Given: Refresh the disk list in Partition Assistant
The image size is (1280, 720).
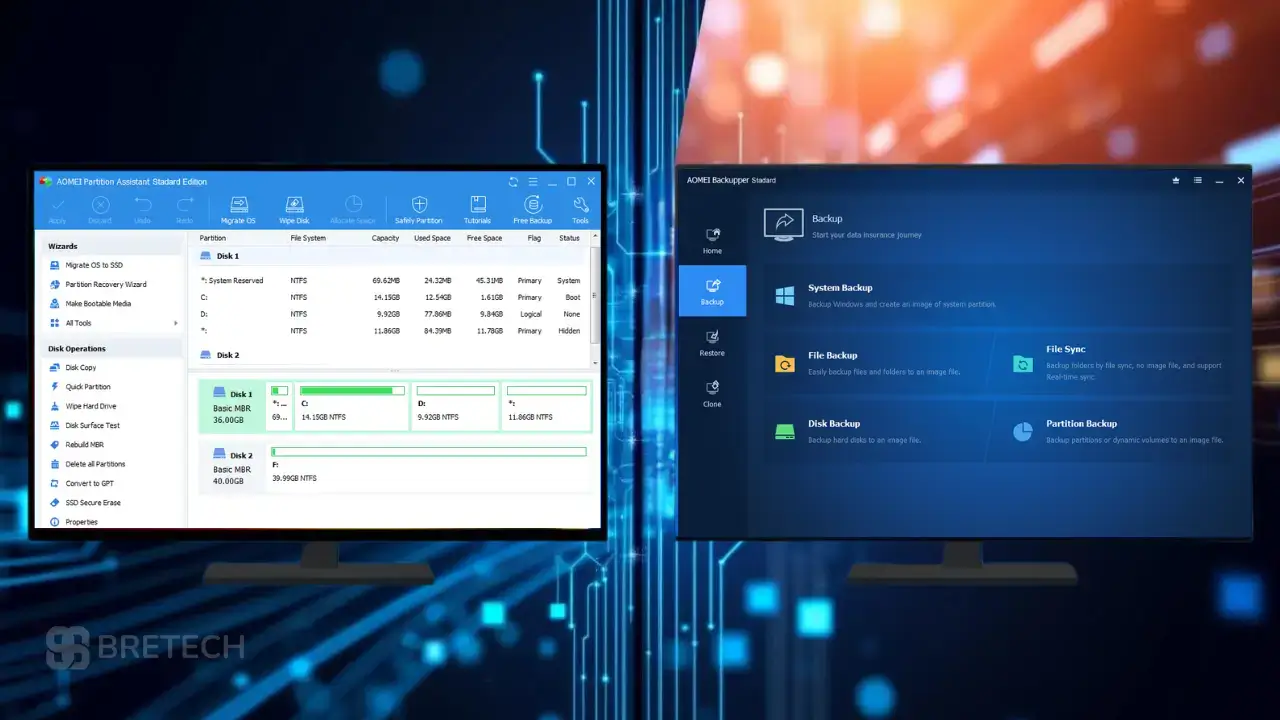Looking at the screenshot, I should pyautogui.click(x=513, y=181).
